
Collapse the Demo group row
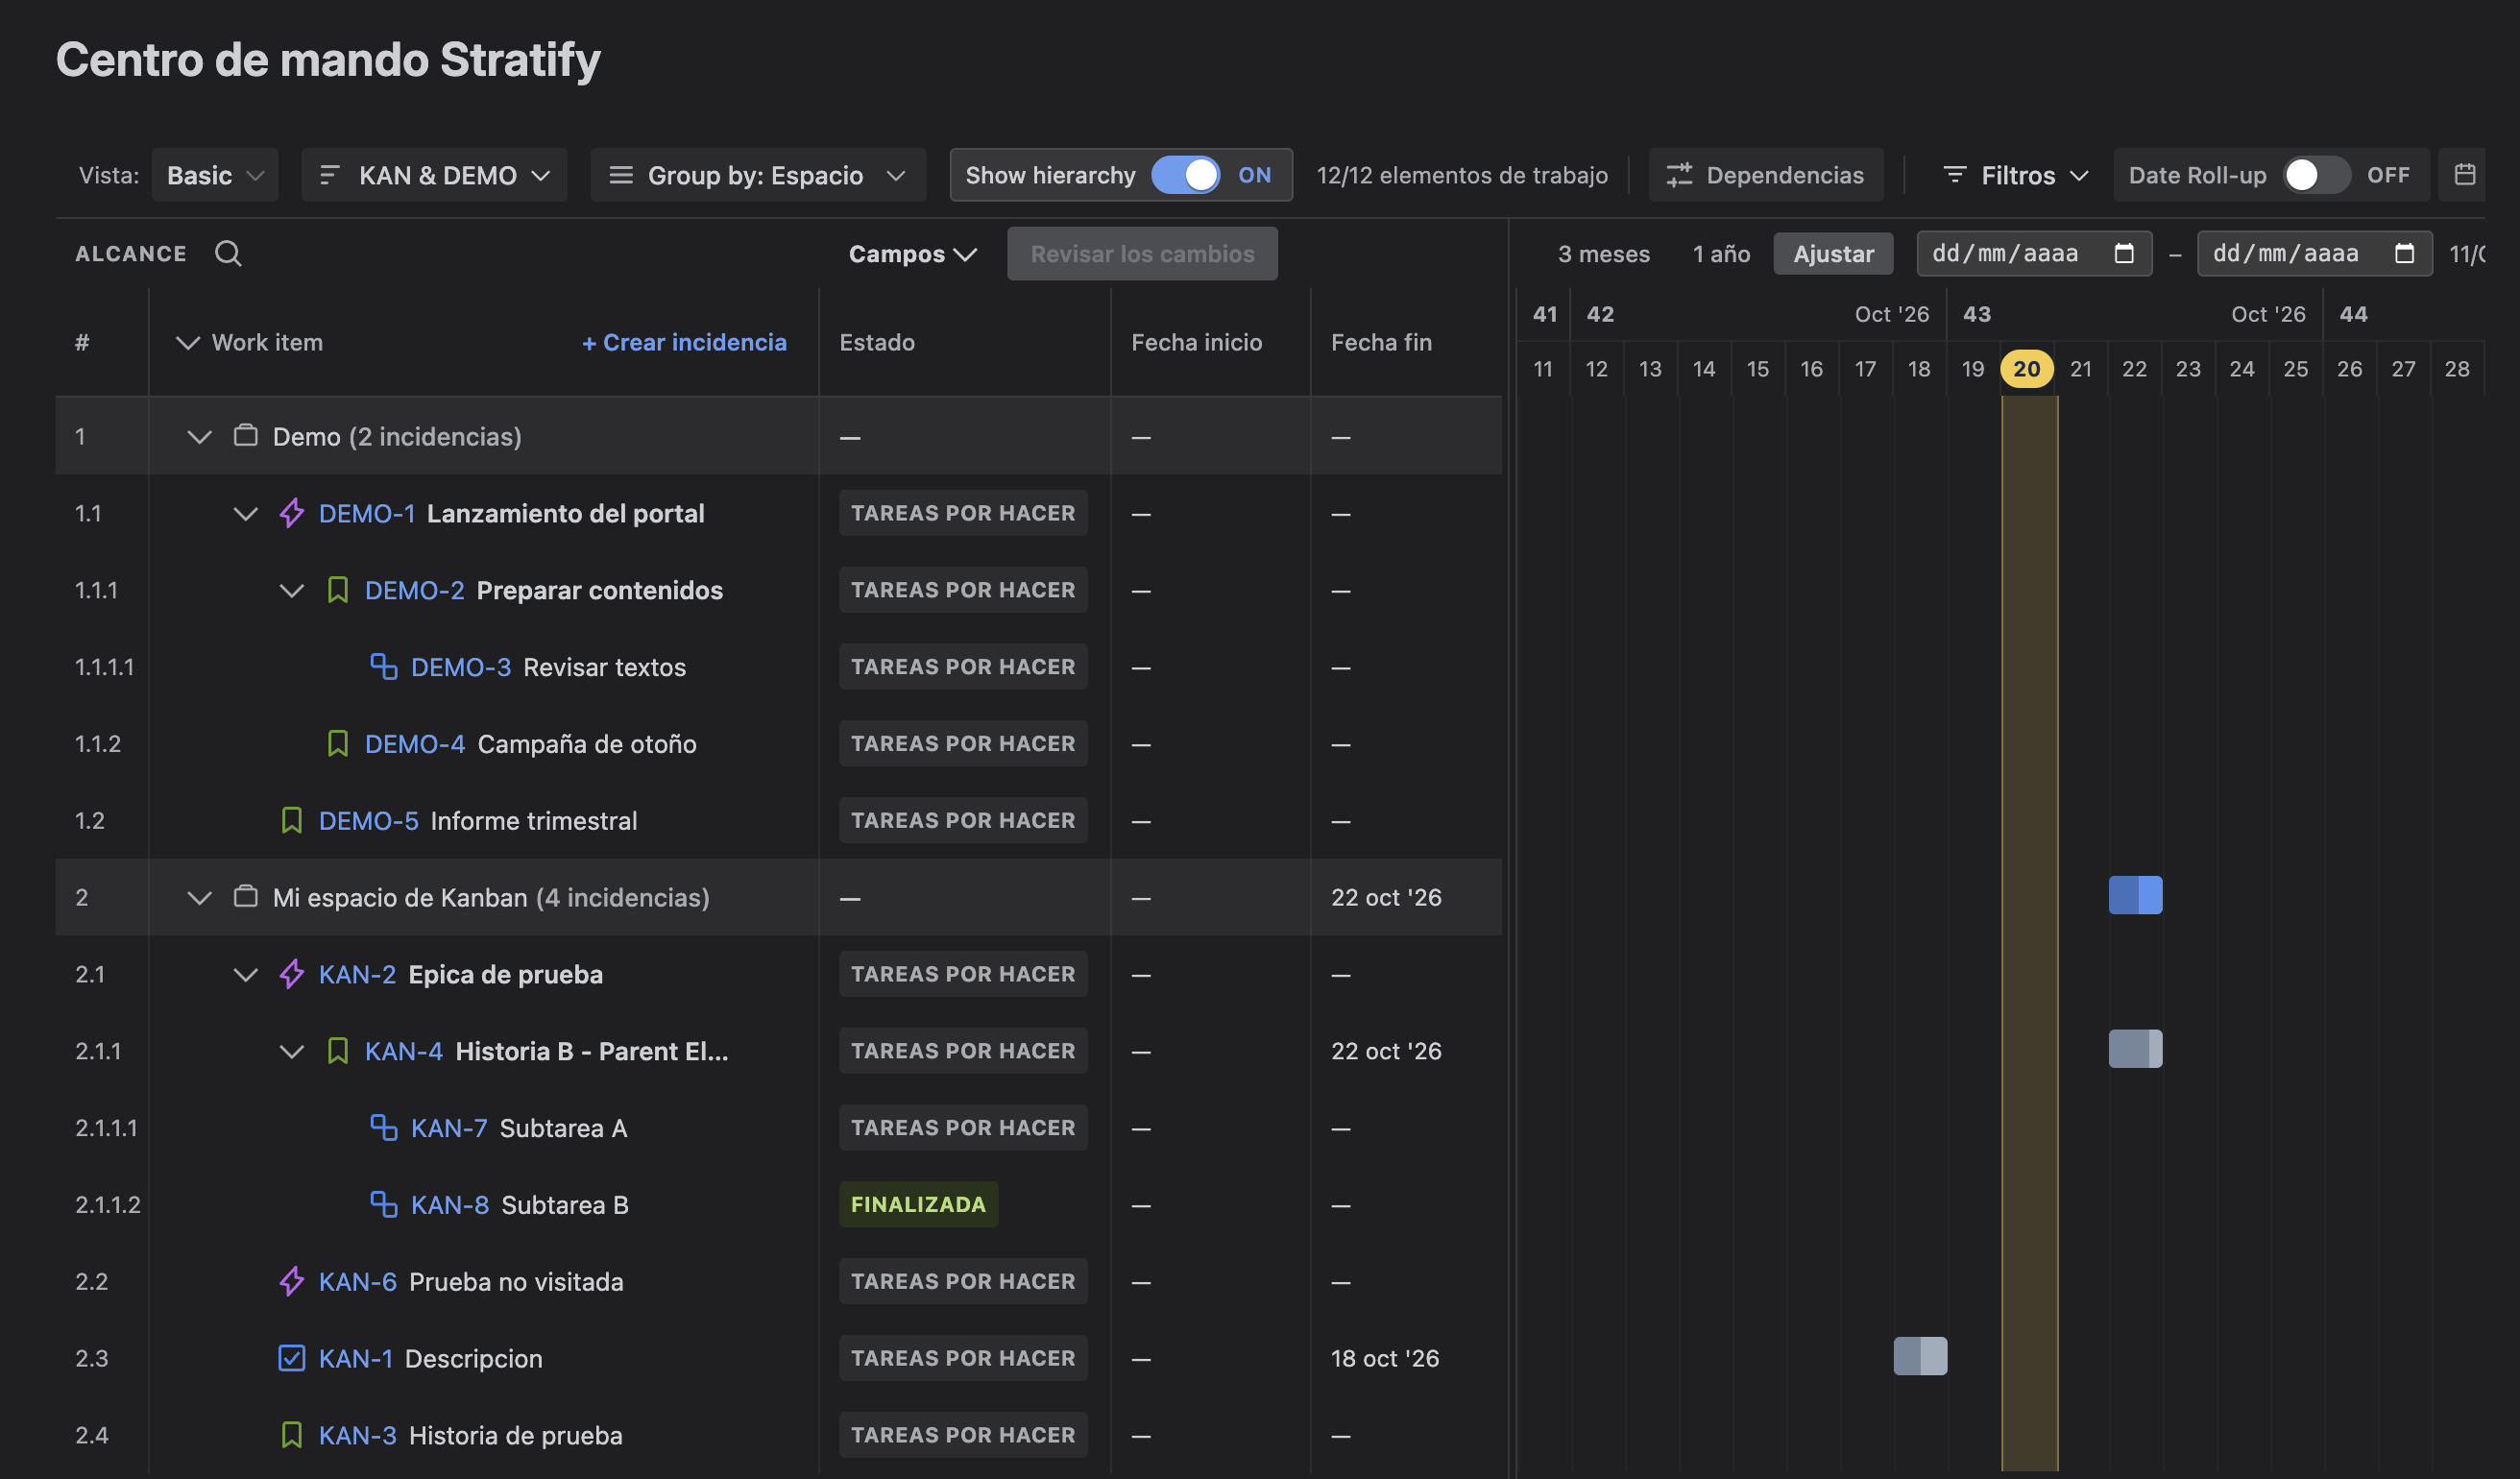point(200,437)
